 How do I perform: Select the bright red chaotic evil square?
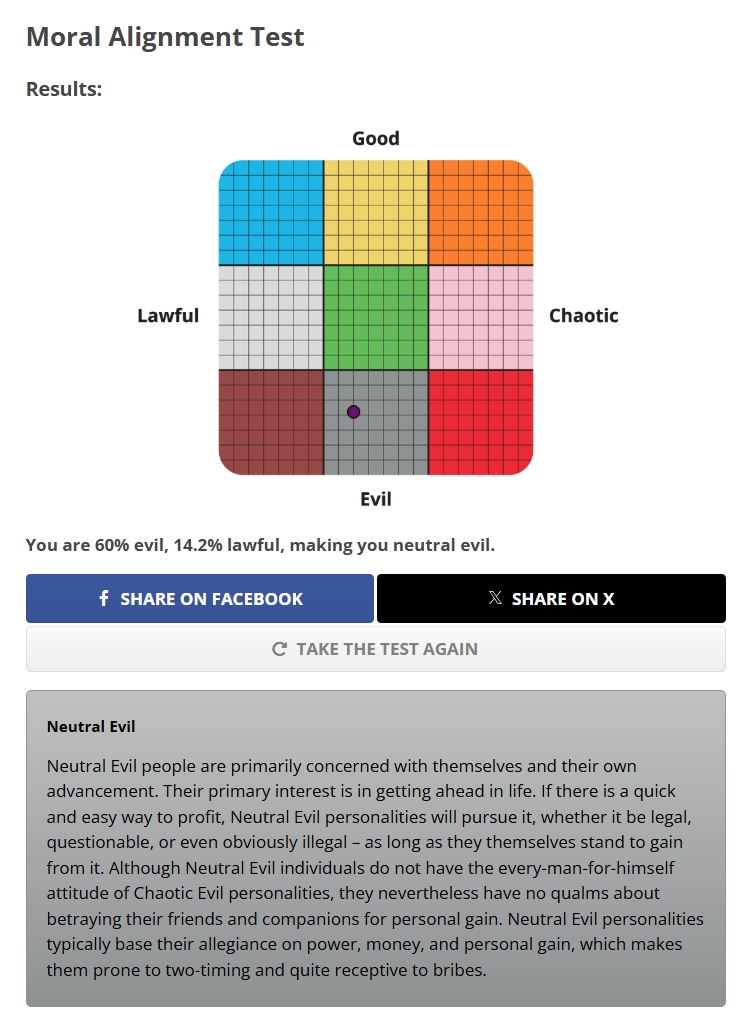[x=481, y=422]
